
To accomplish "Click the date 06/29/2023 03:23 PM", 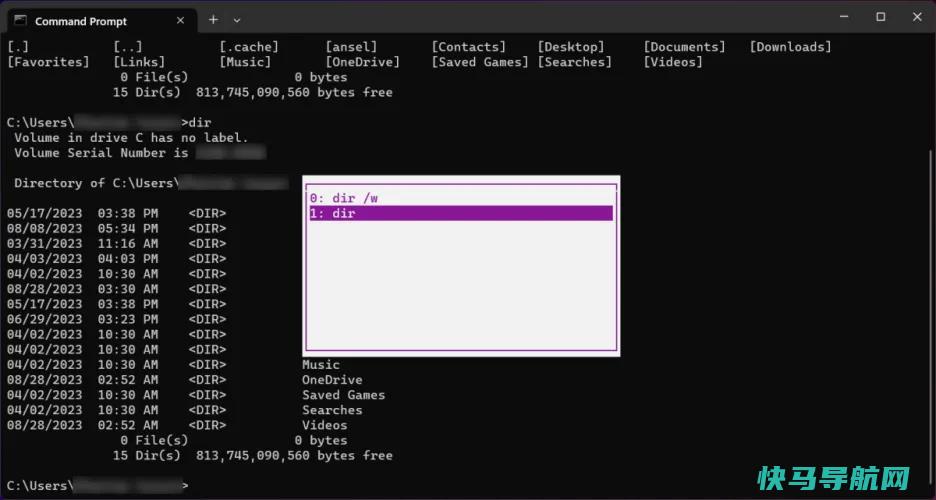I will (82, 319).
